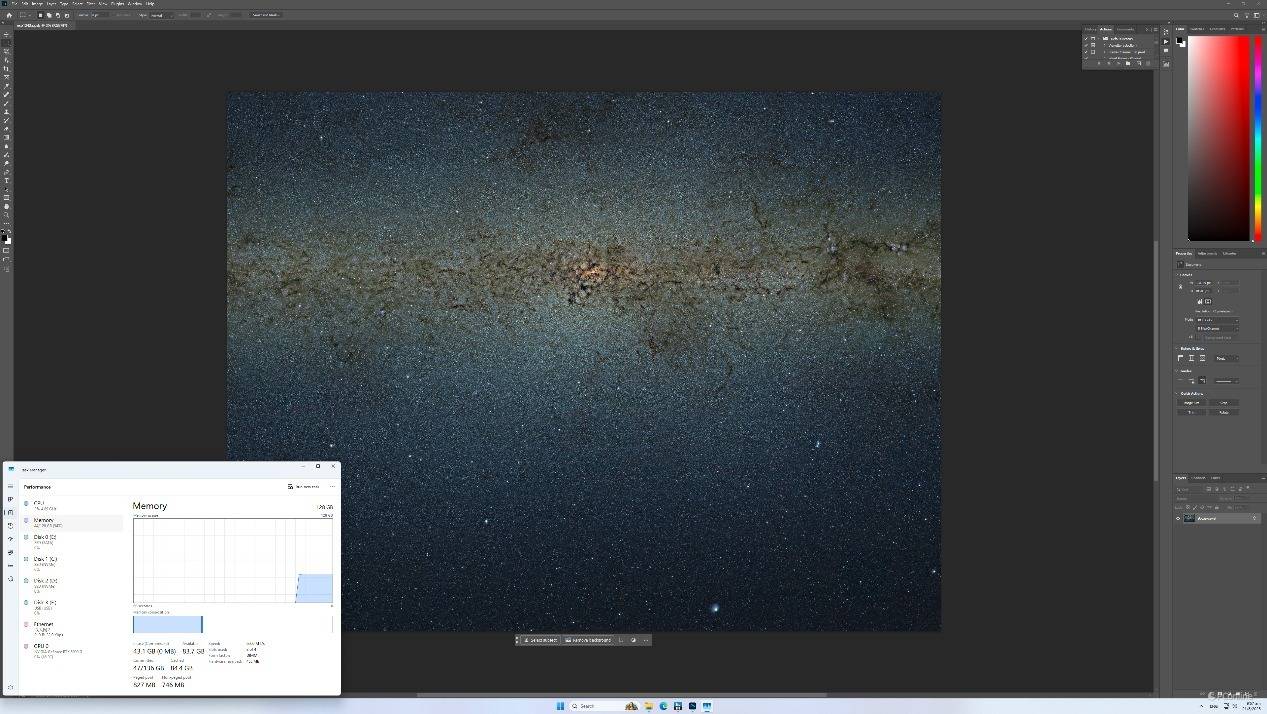This screenshot has width=1267, height=714.
Task: Click the Select subject button
Action: pos(541,640)
